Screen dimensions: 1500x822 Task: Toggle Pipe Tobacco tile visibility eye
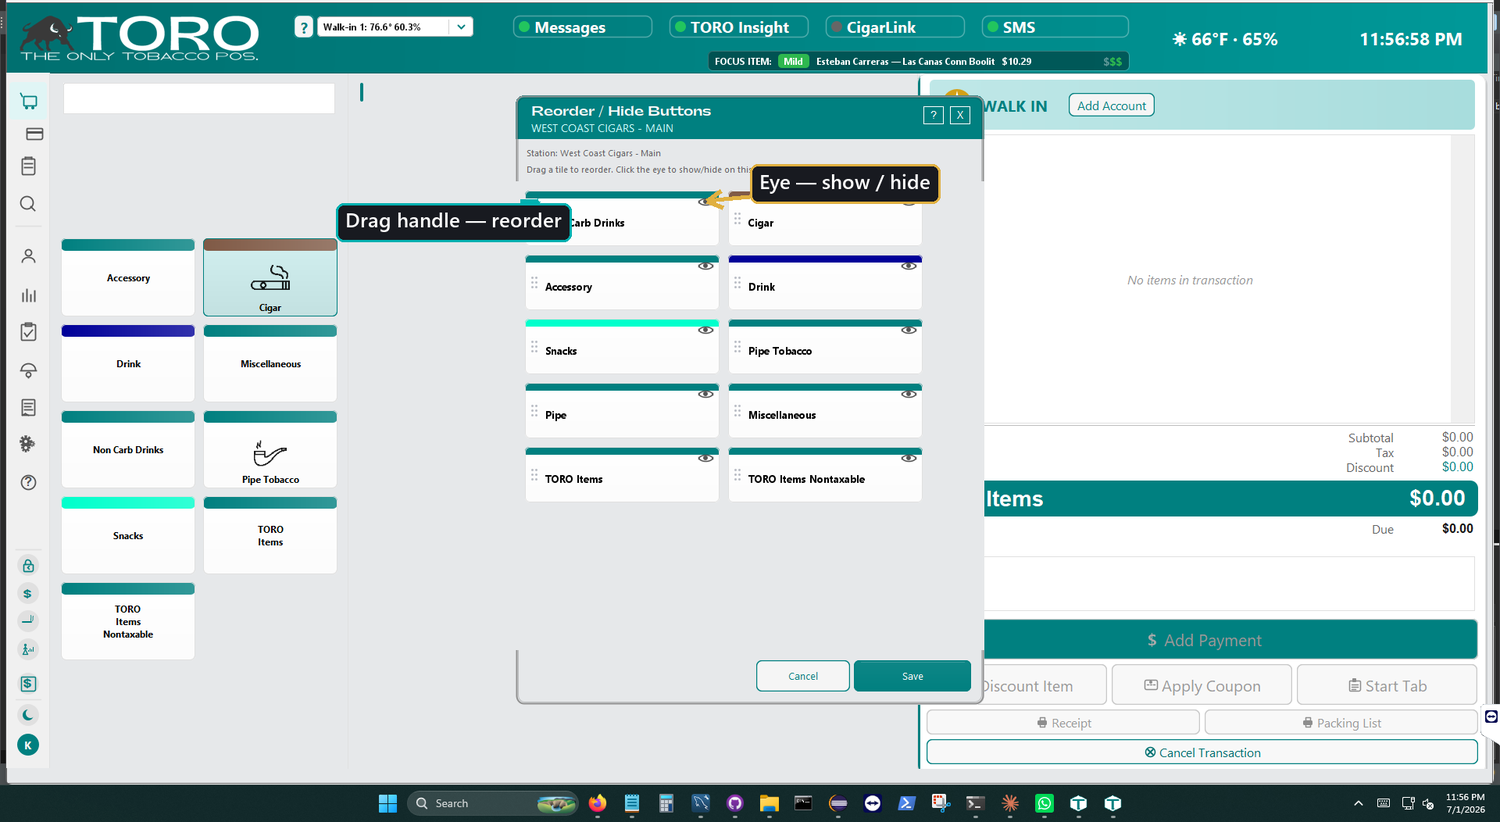(x=908, y=330)
